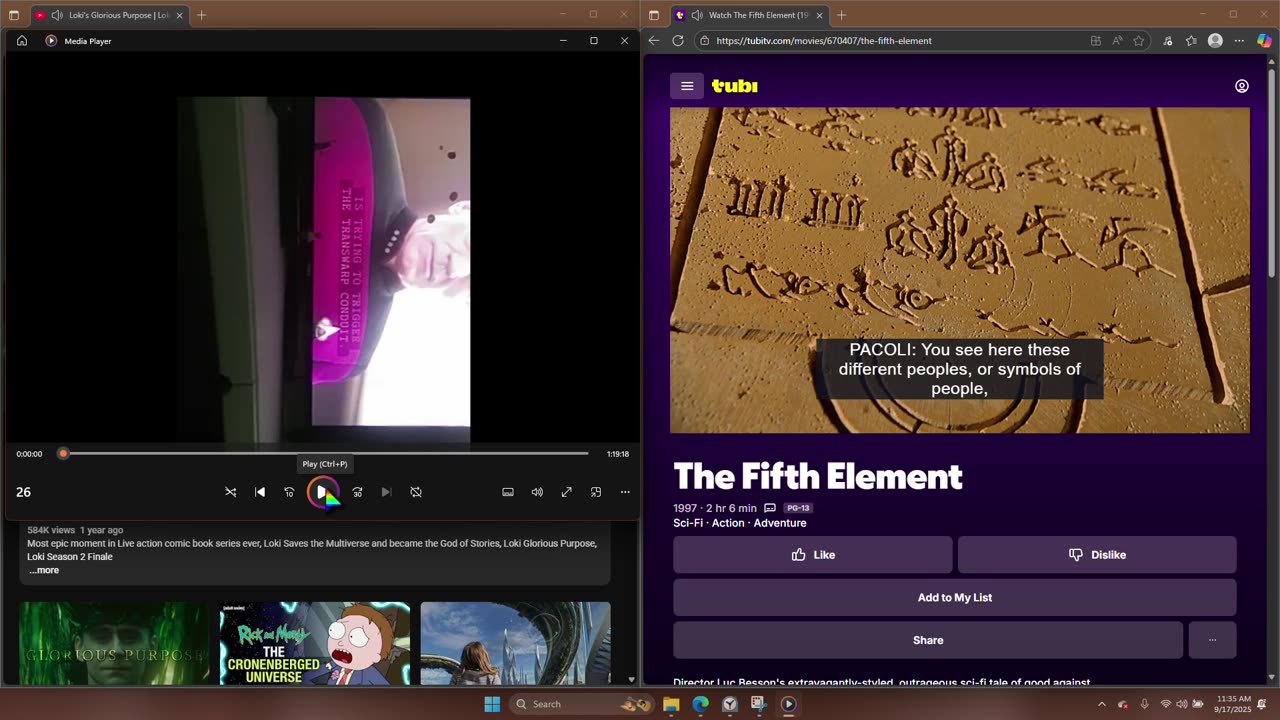Skip back 10 seconds in Media Player
This screenshot has width=1280, height=720.
click(289, 492)
